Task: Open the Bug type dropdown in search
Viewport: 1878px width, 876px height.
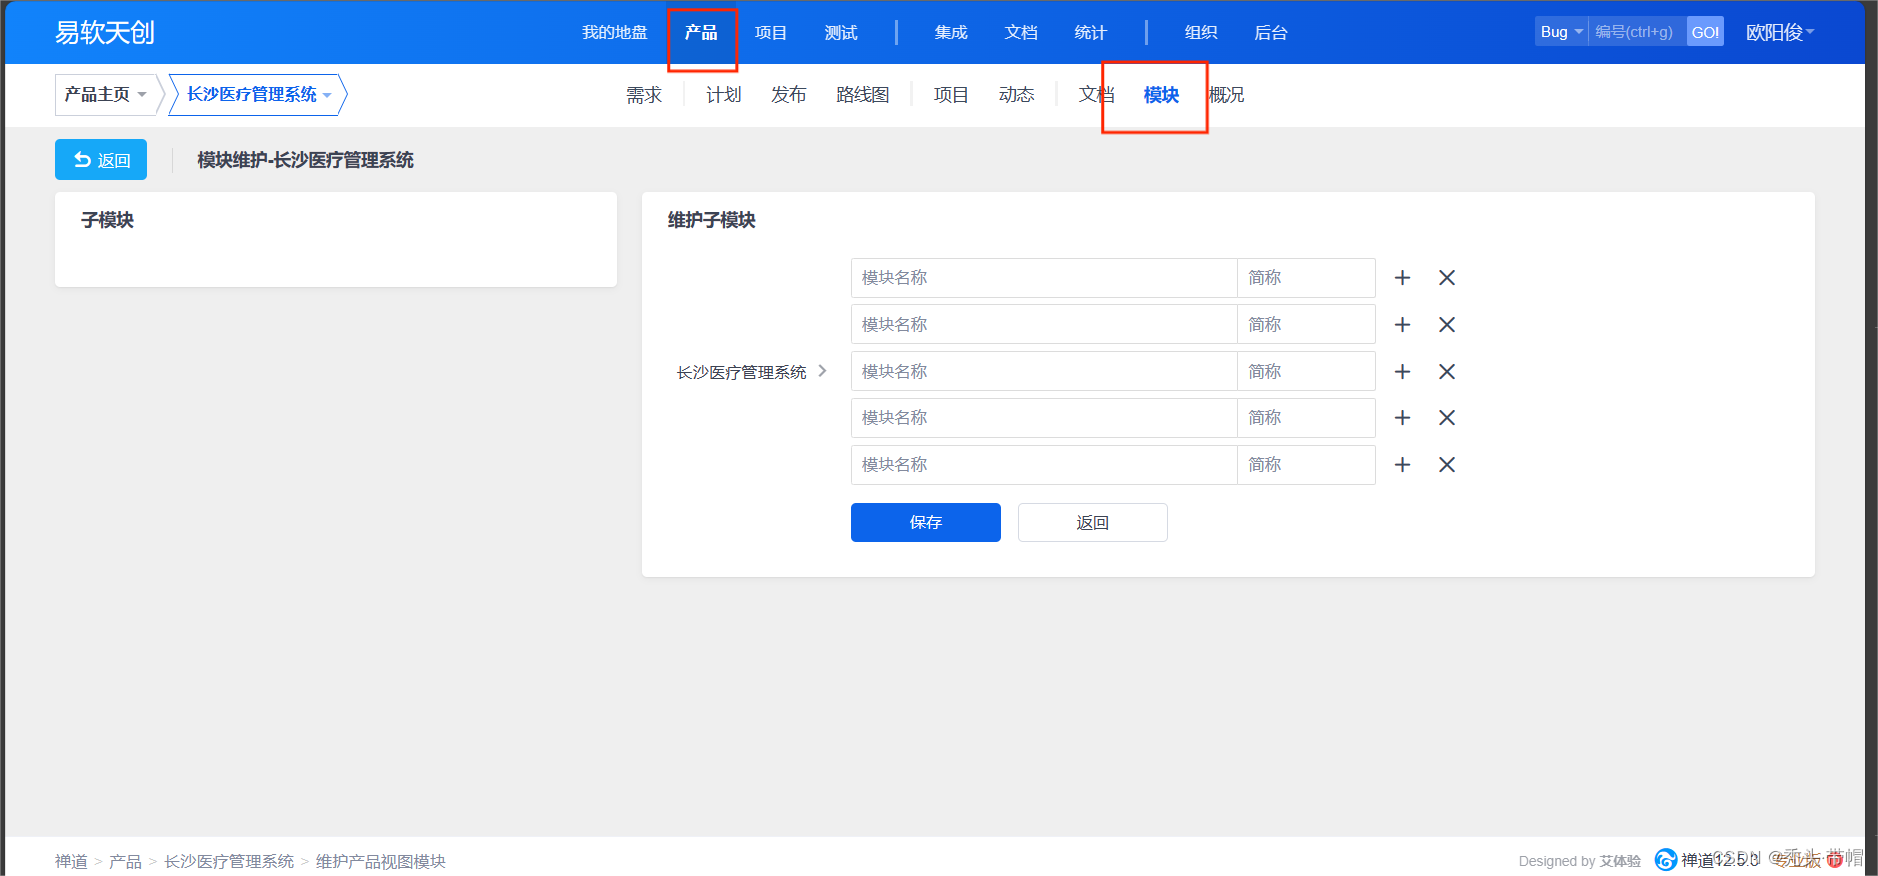Action: point(1561,32)
